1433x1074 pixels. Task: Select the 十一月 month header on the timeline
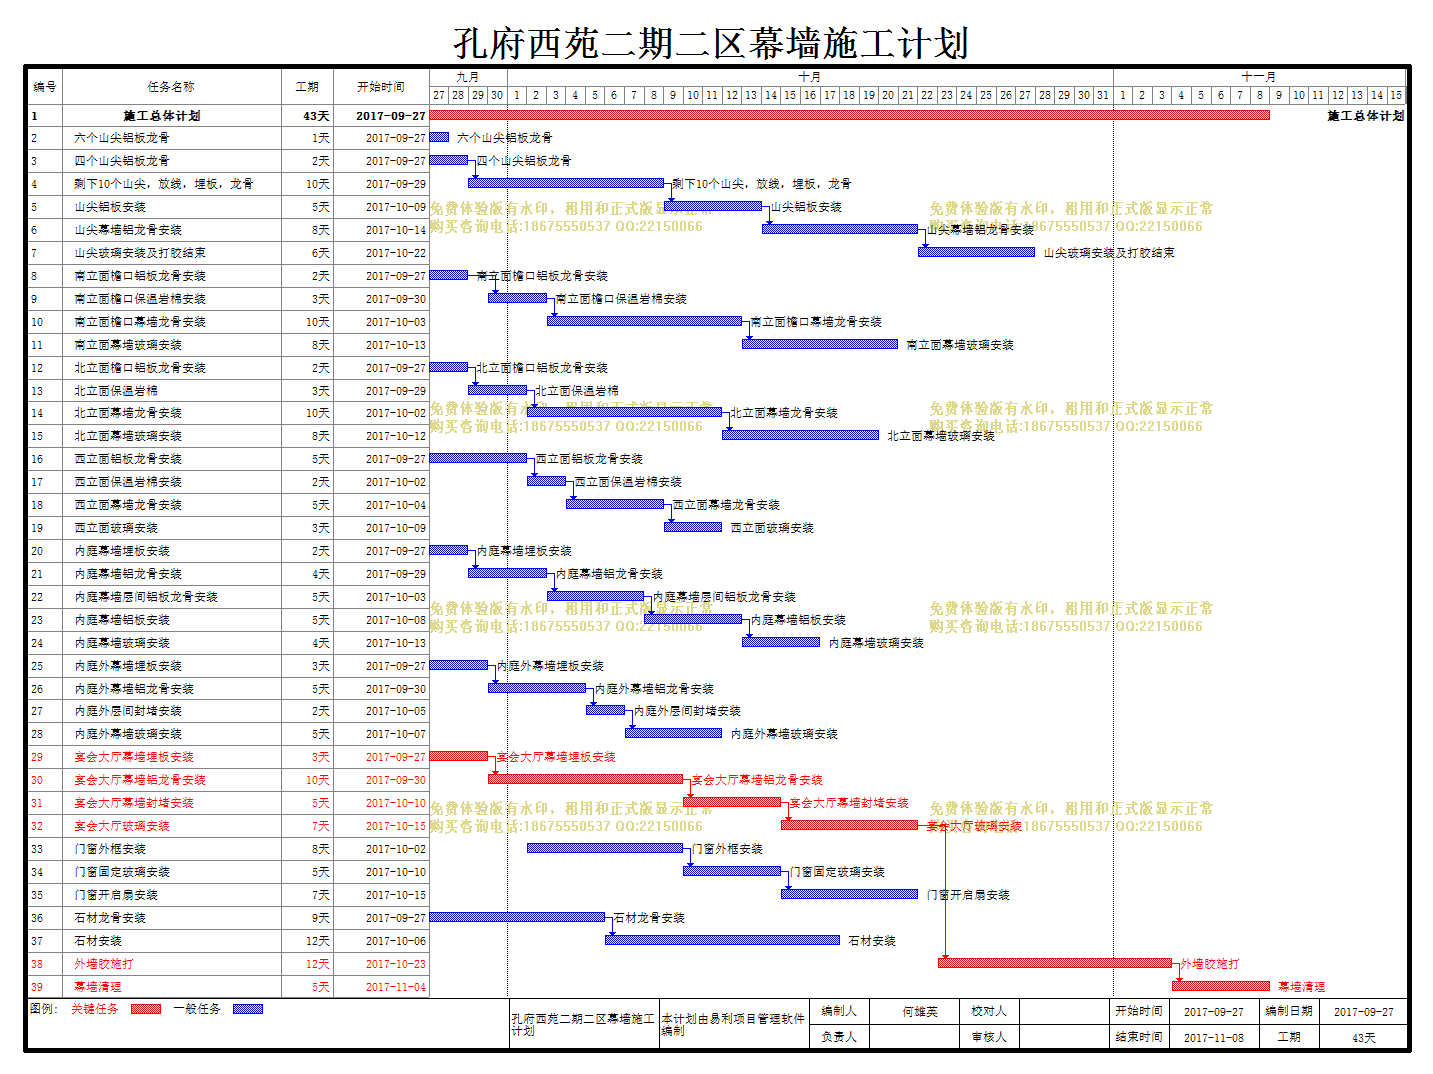[1259, 77]
